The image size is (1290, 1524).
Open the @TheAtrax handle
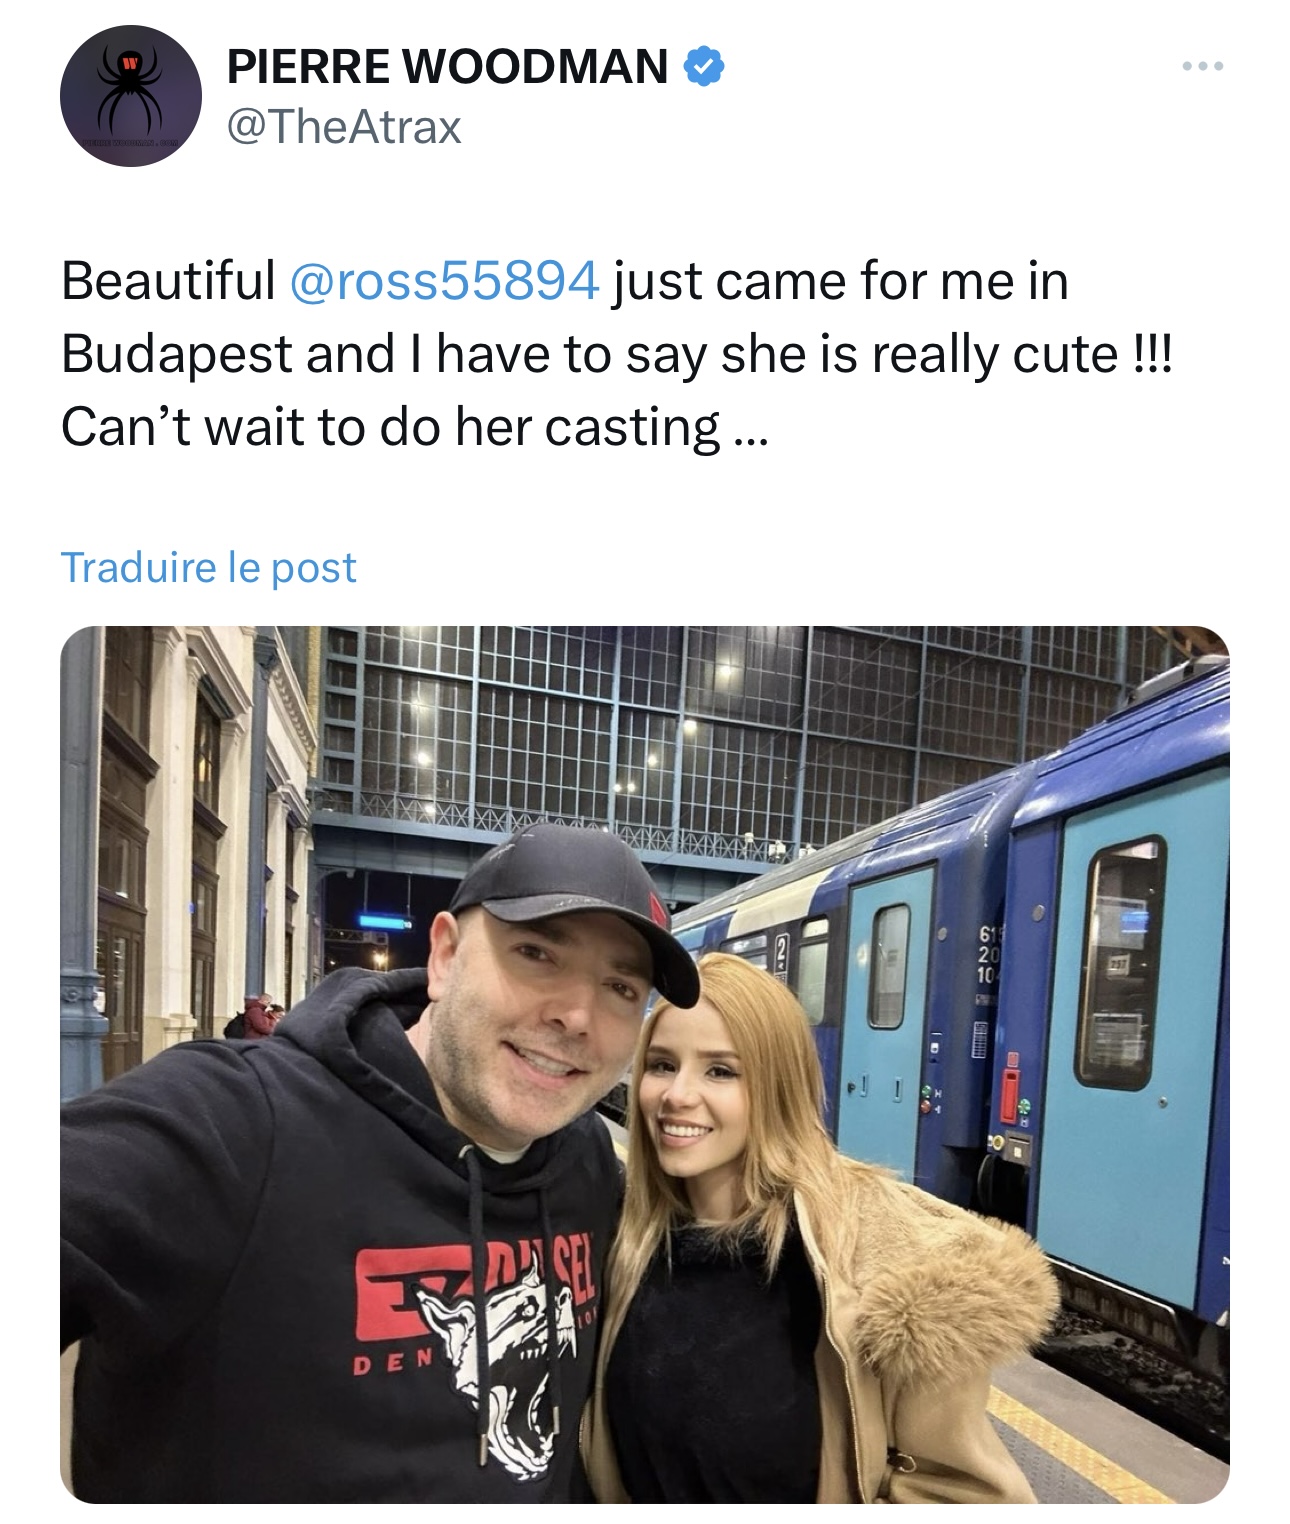(344, 127)
